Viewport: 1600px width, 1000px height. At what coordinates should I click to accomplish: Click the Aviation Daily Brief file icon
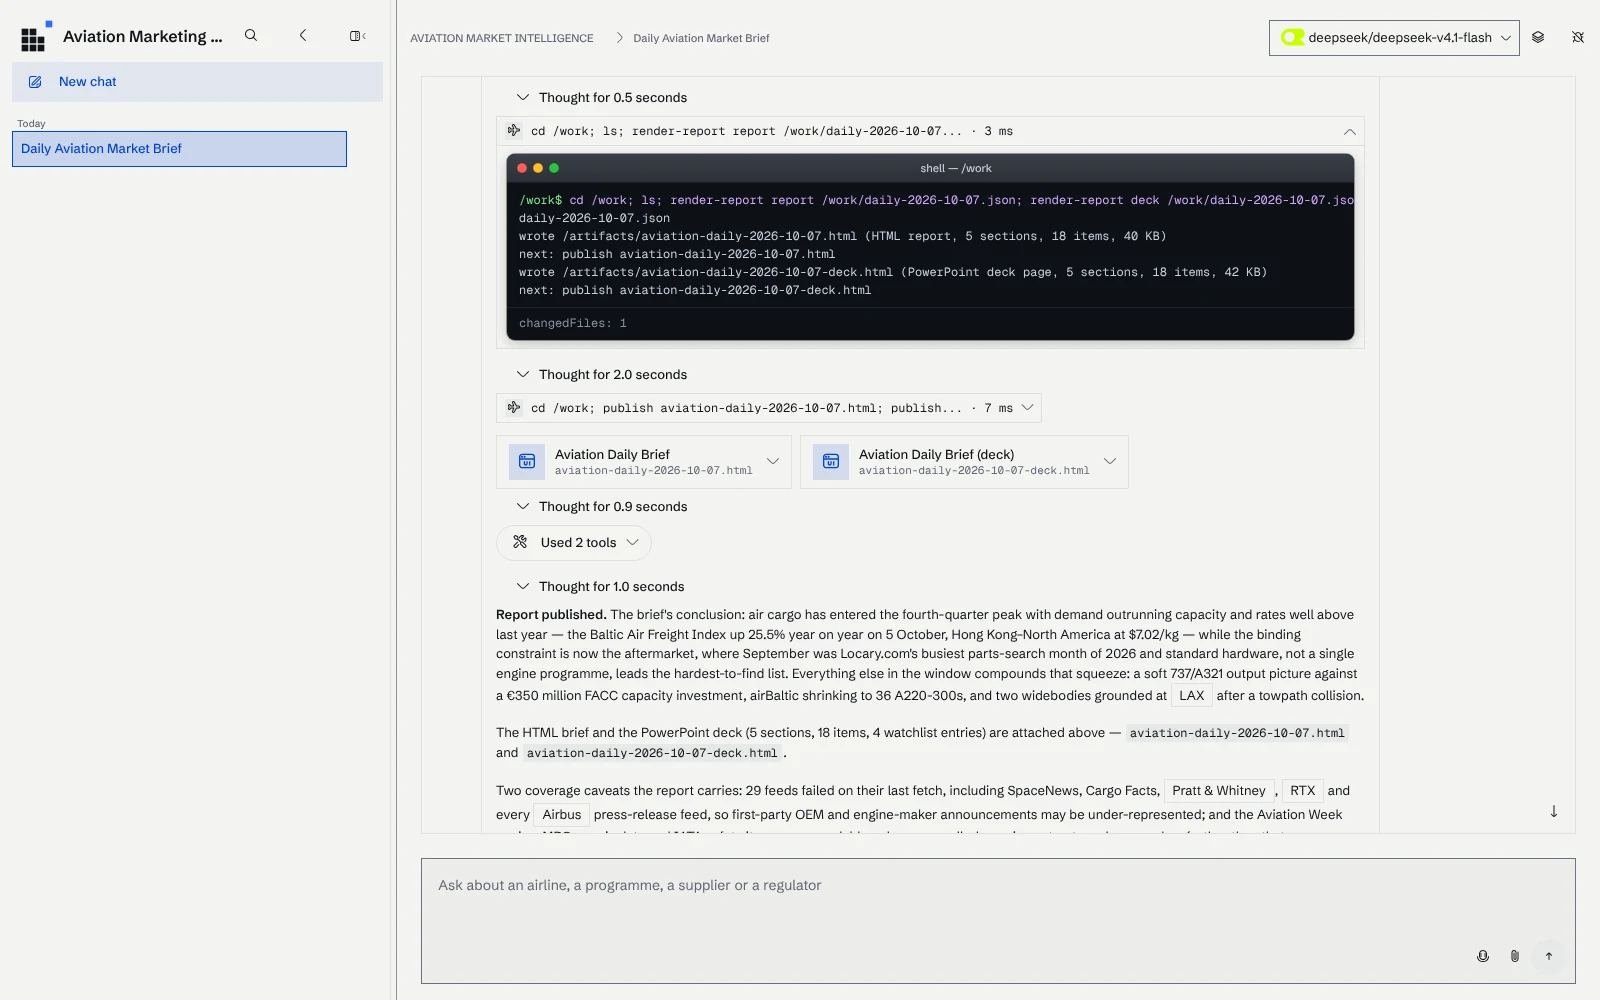pos(527,462)
